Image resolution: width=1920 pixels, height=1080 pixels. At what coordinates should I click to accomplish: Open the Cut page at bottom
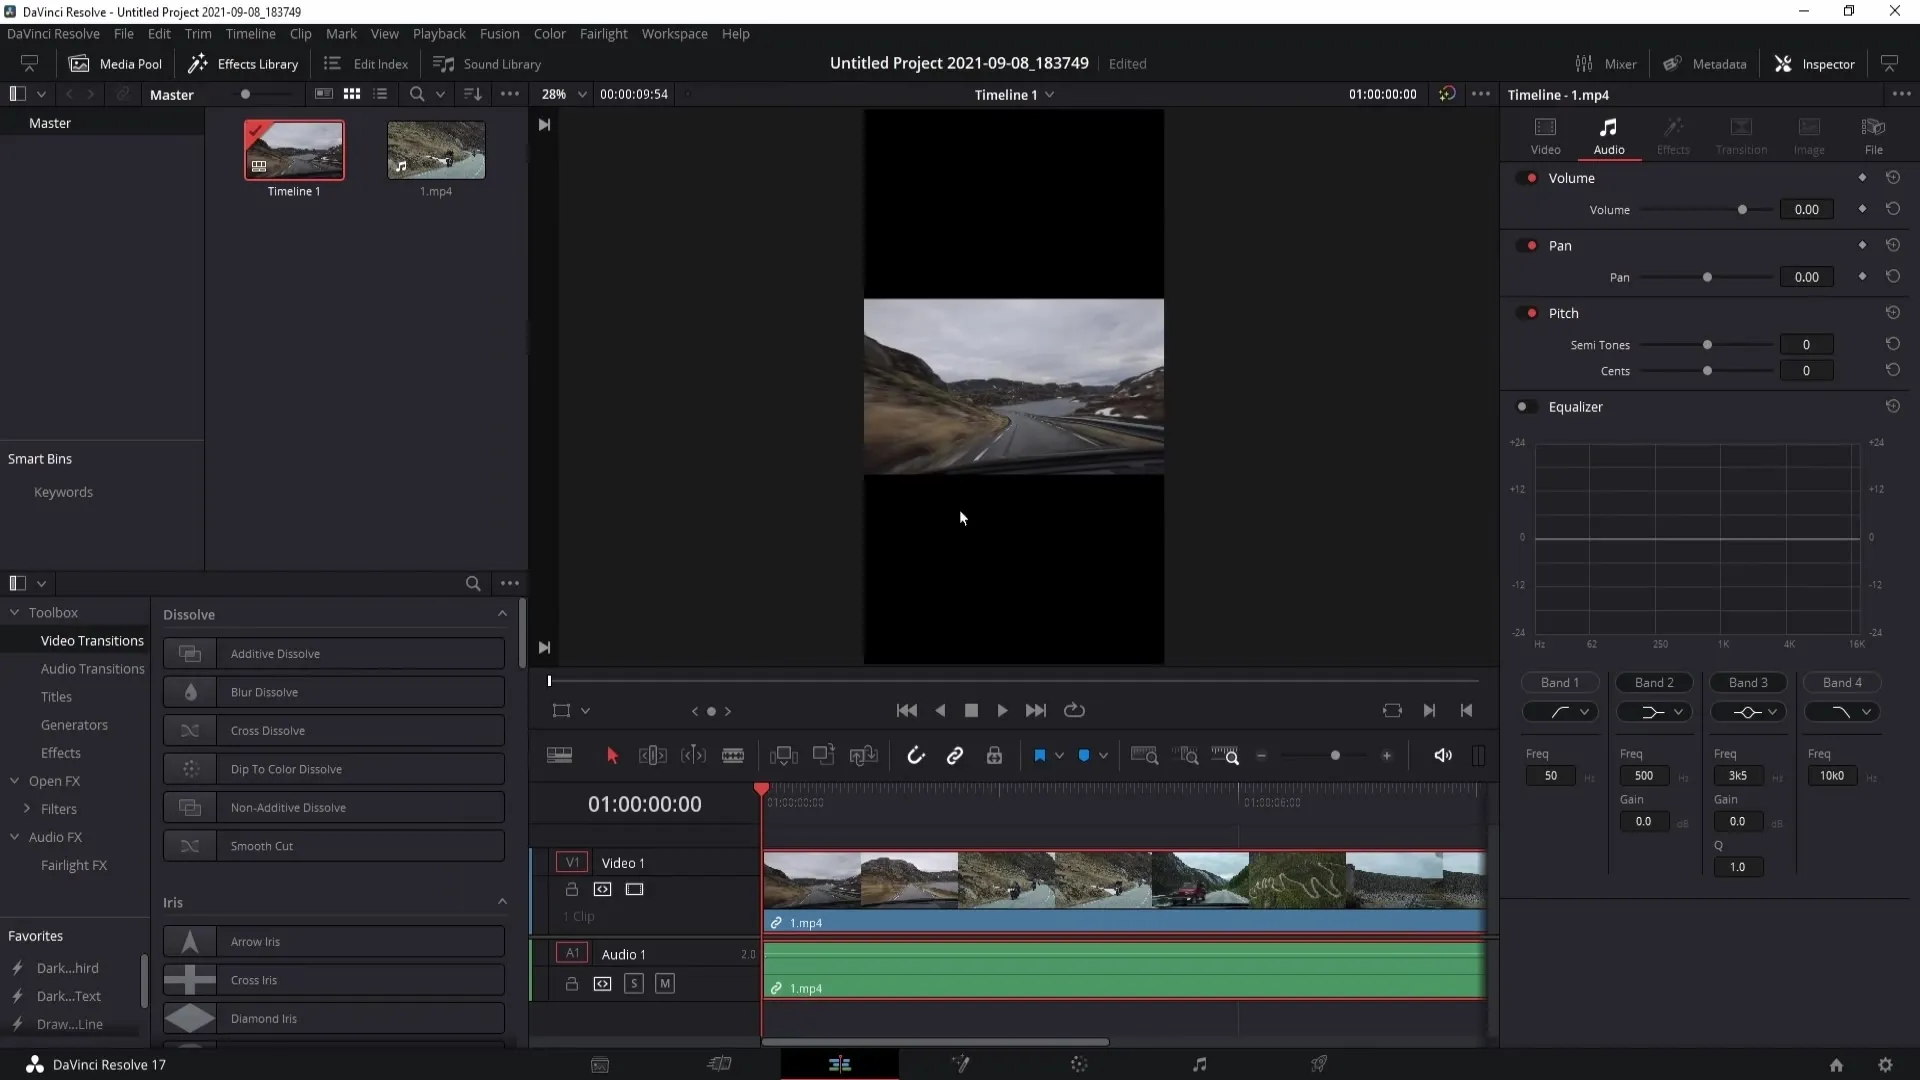[719, 1064]
